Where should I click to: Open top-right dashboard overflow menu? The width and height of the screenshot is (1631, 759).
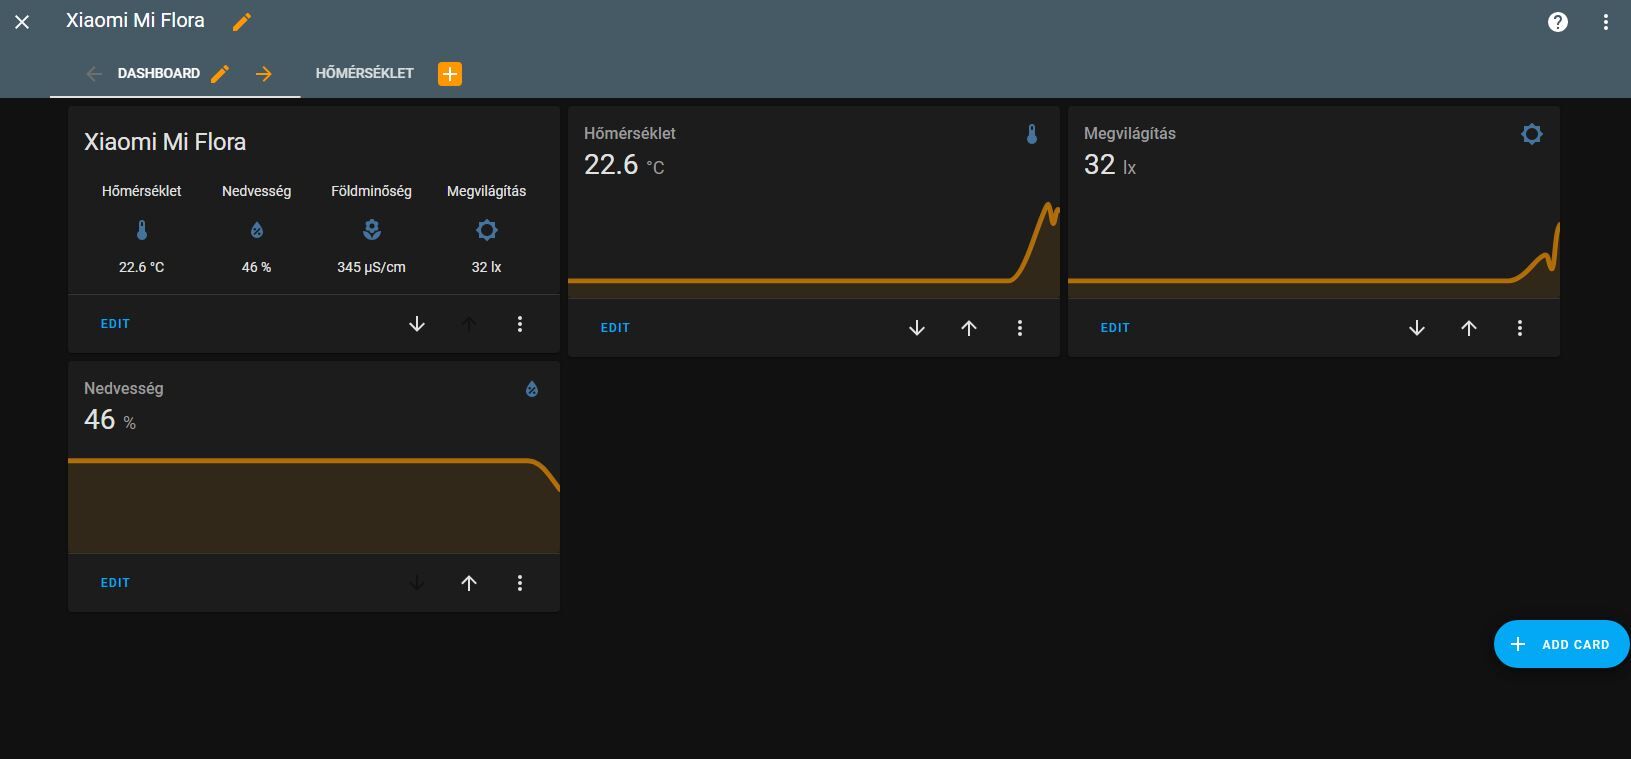pyautogui.click(x=1605, y=22)
